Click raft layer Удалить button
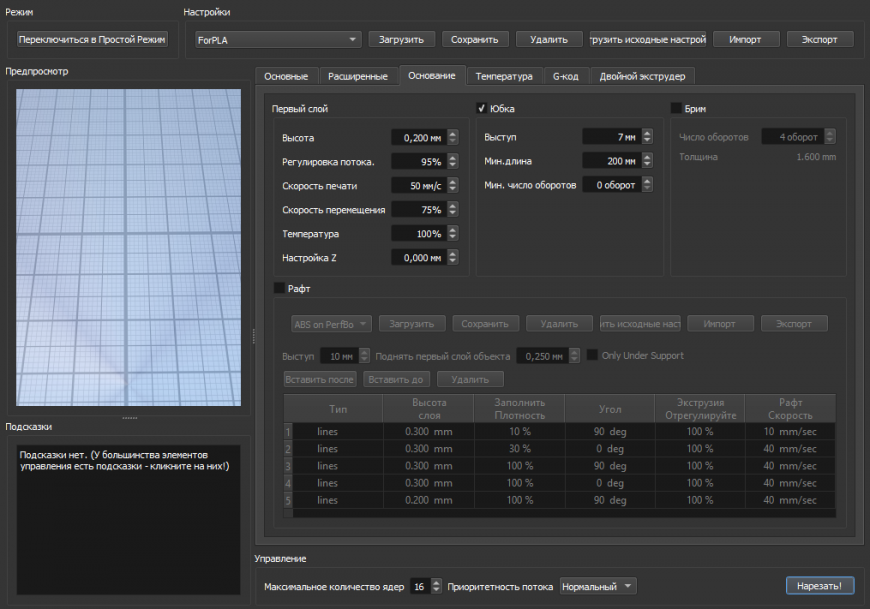This screenshot has width=870, height=609. tap(471, 379)
